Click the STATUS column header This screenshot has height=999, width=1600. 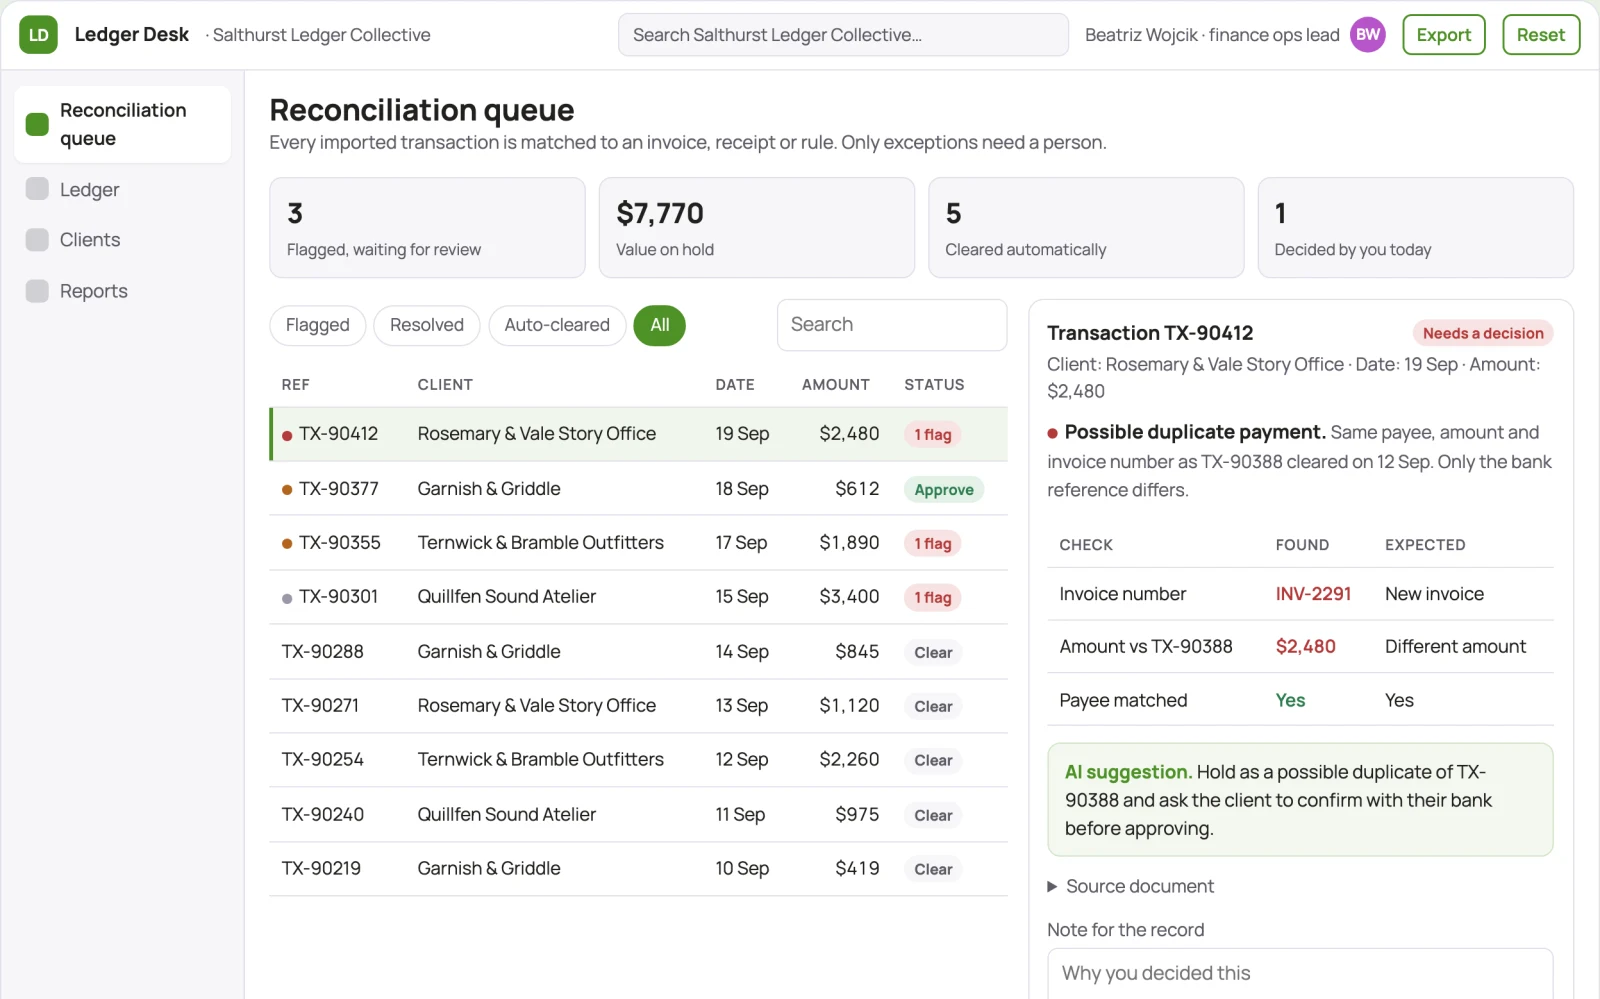(935, 385)
